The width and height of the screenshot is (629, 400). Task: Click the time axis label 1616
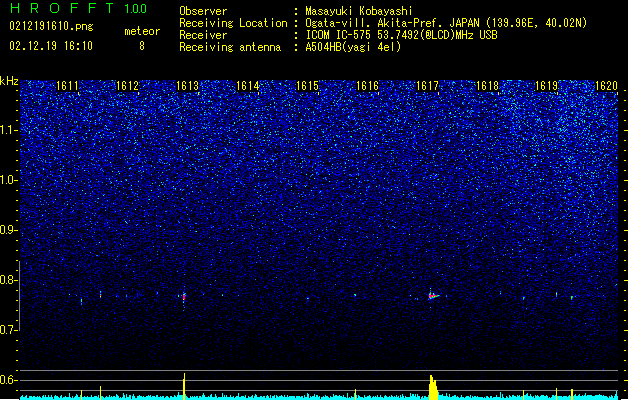pos(367,86)
